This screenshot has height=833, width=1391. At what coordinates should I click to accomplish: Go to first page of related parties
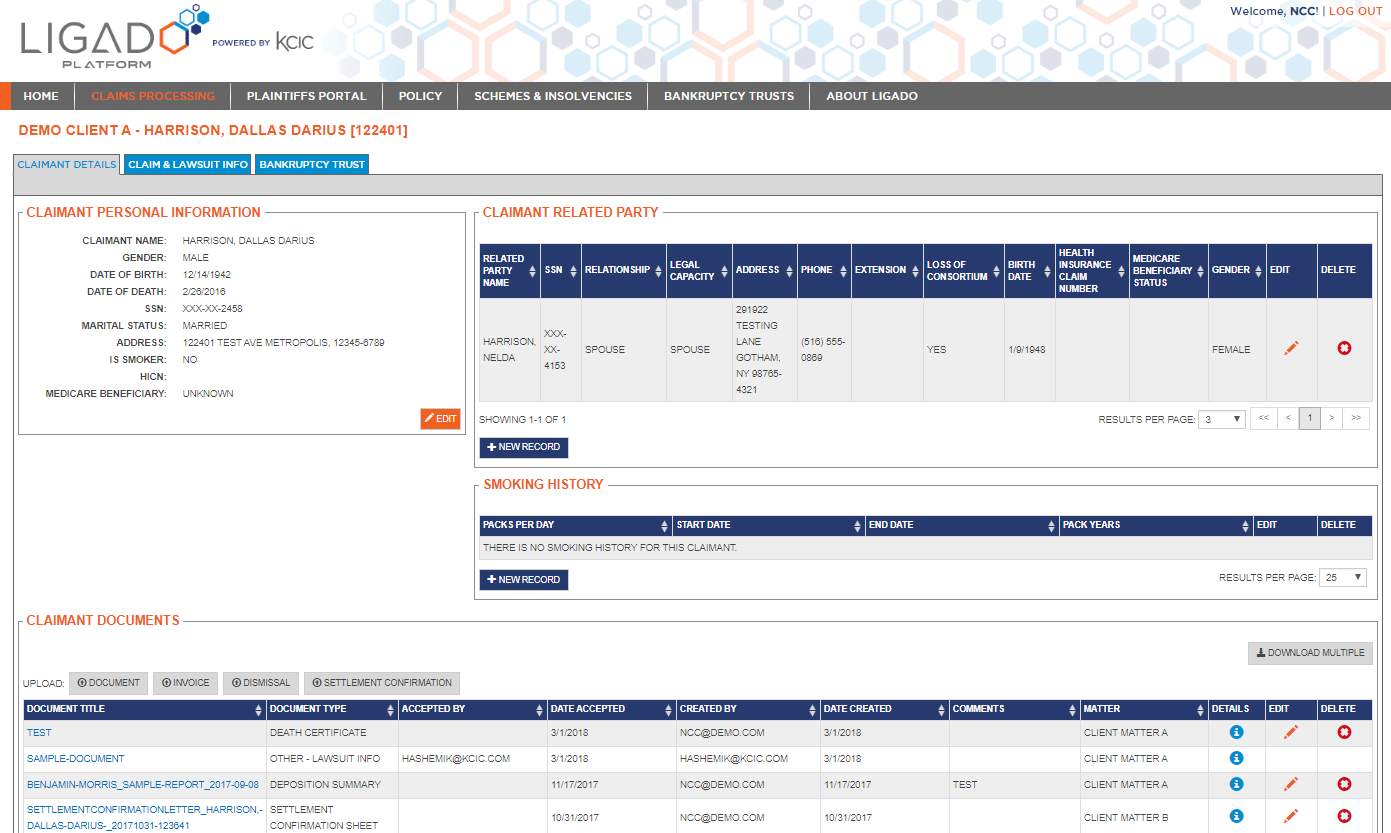1264,418
